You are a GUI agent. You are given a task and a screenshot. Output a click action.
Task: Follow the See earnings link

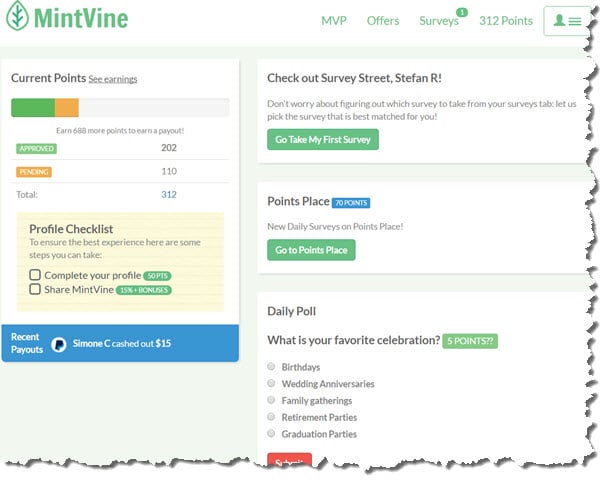coord(113,79)
